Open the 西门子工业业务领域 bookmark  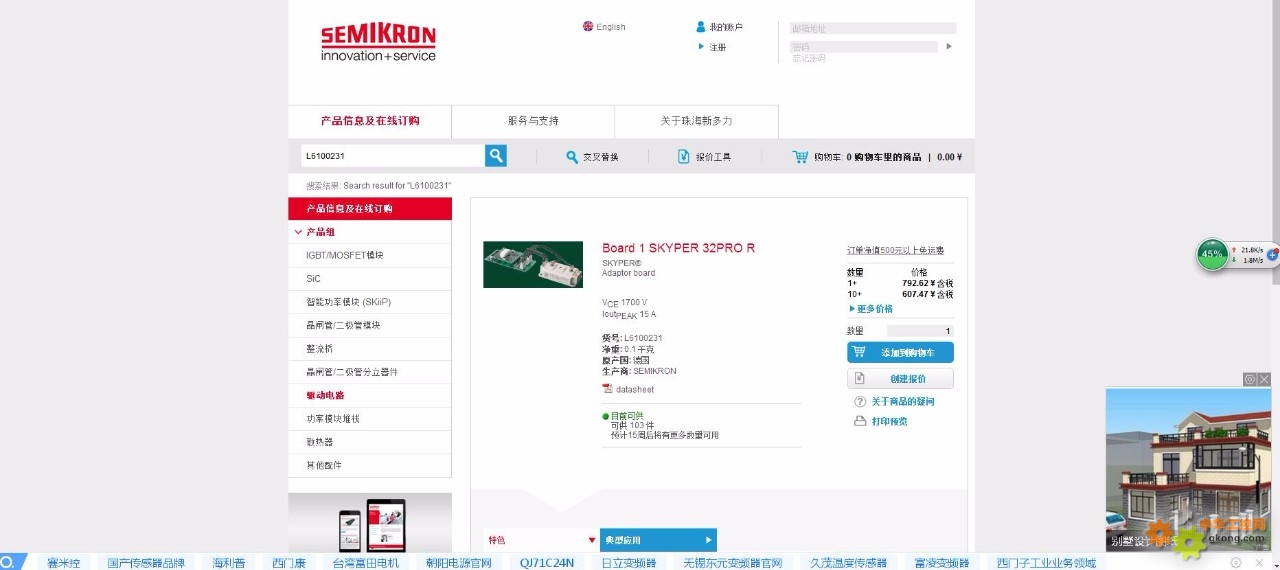click(x=1046, y=563)
